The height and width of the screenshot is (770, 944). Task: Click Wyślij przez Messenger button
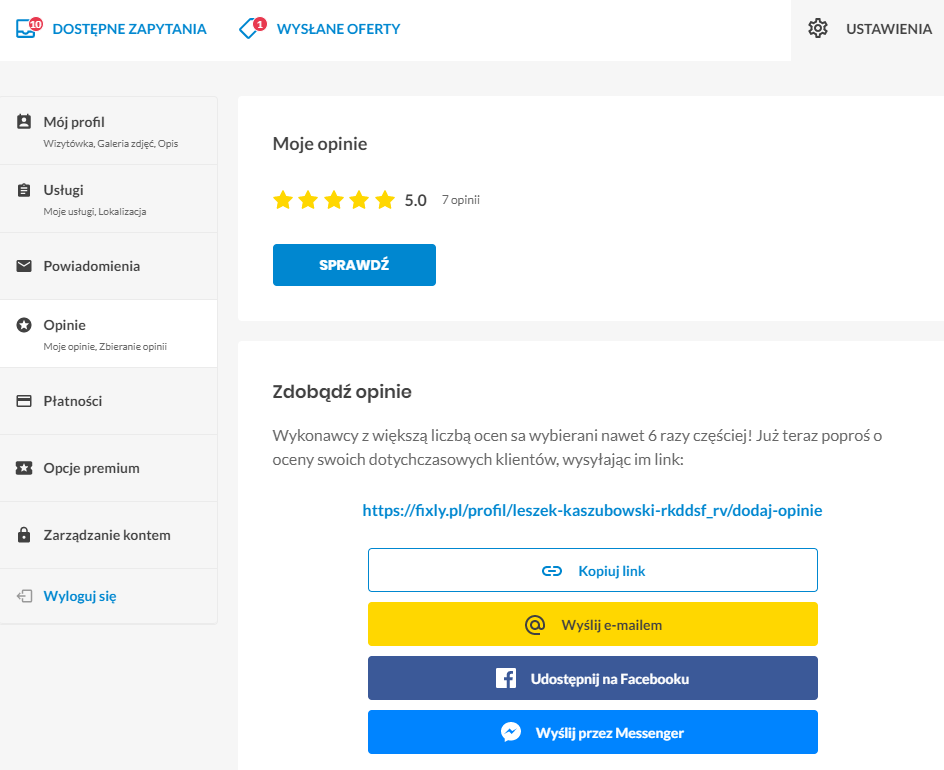[593, 732]
